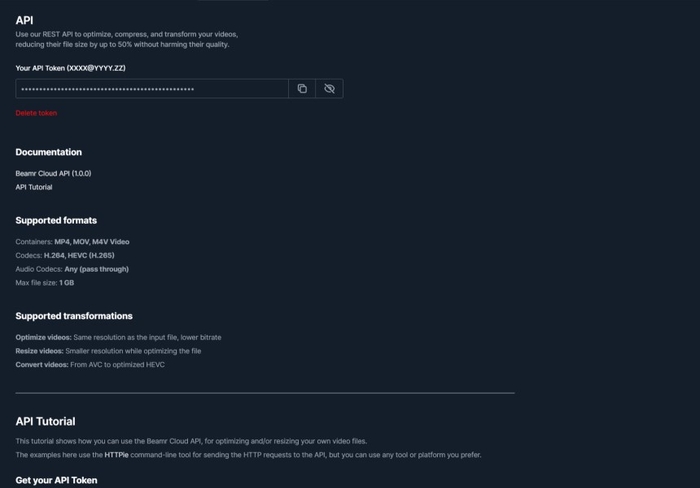The image size is (700, 488).
Task: Click the Max file size 1 GB line
Action: click(x=45, y=283)
